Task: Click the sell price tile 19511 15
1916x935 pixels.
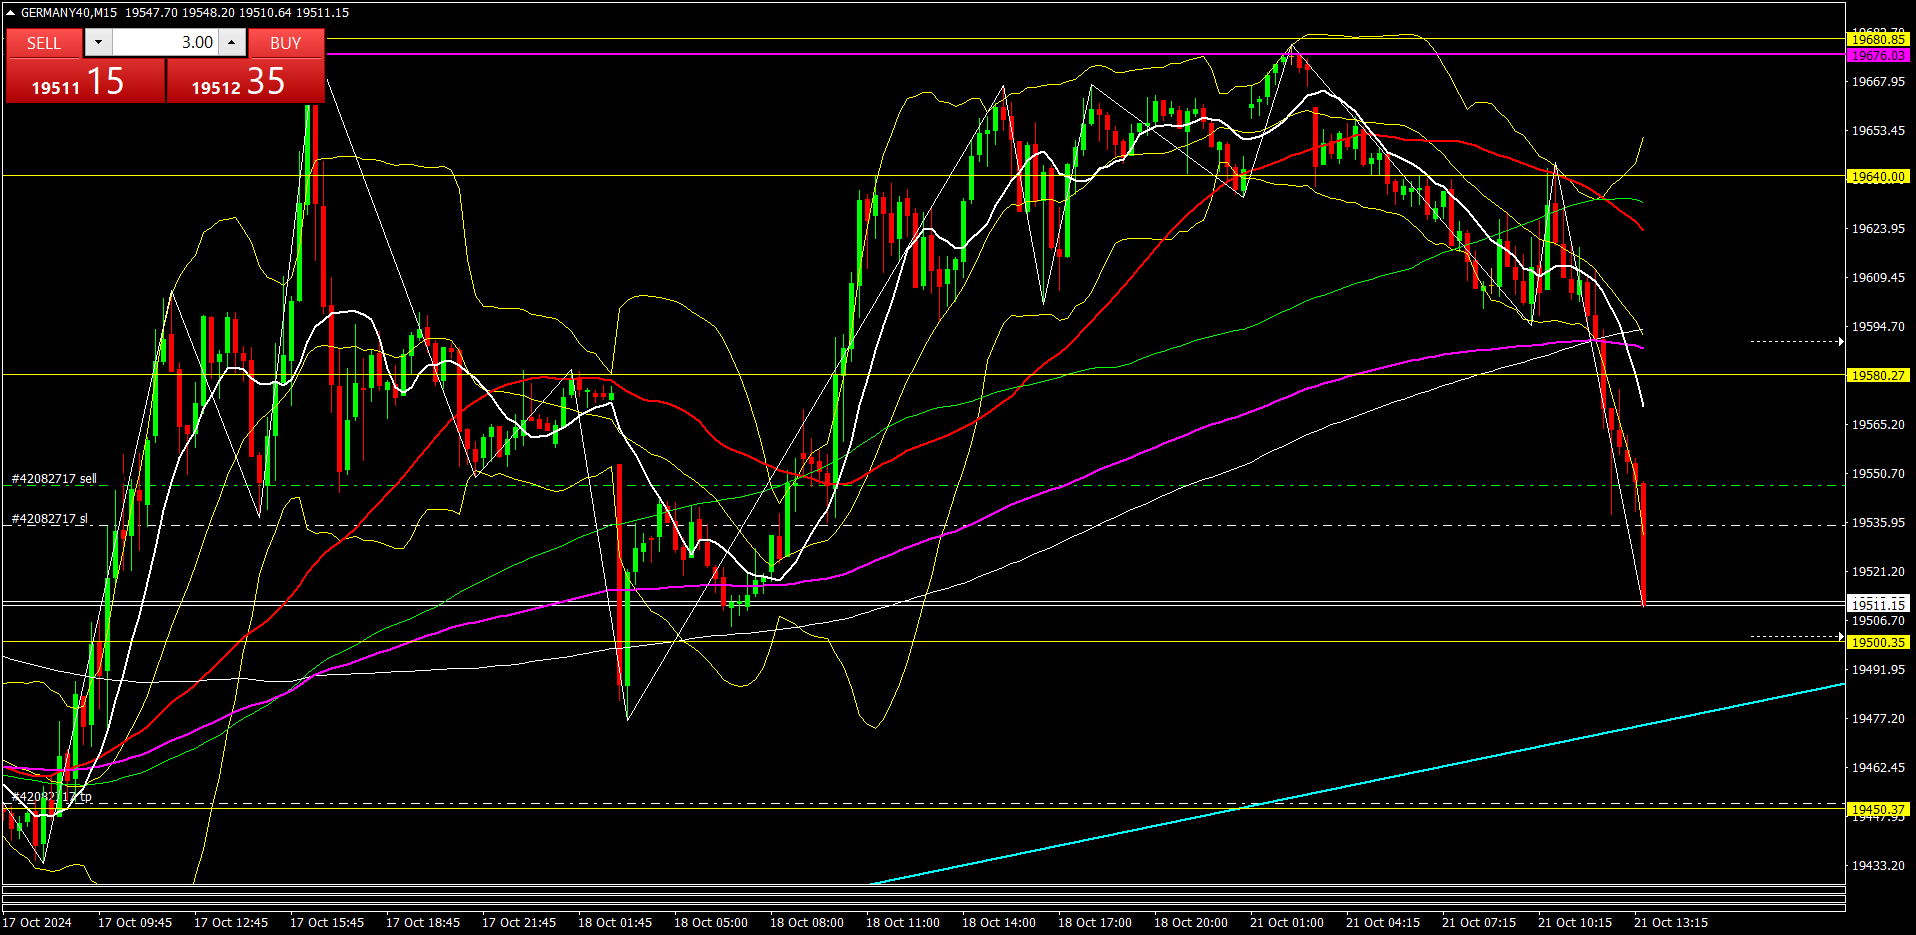Action: [x=85, y=81]
